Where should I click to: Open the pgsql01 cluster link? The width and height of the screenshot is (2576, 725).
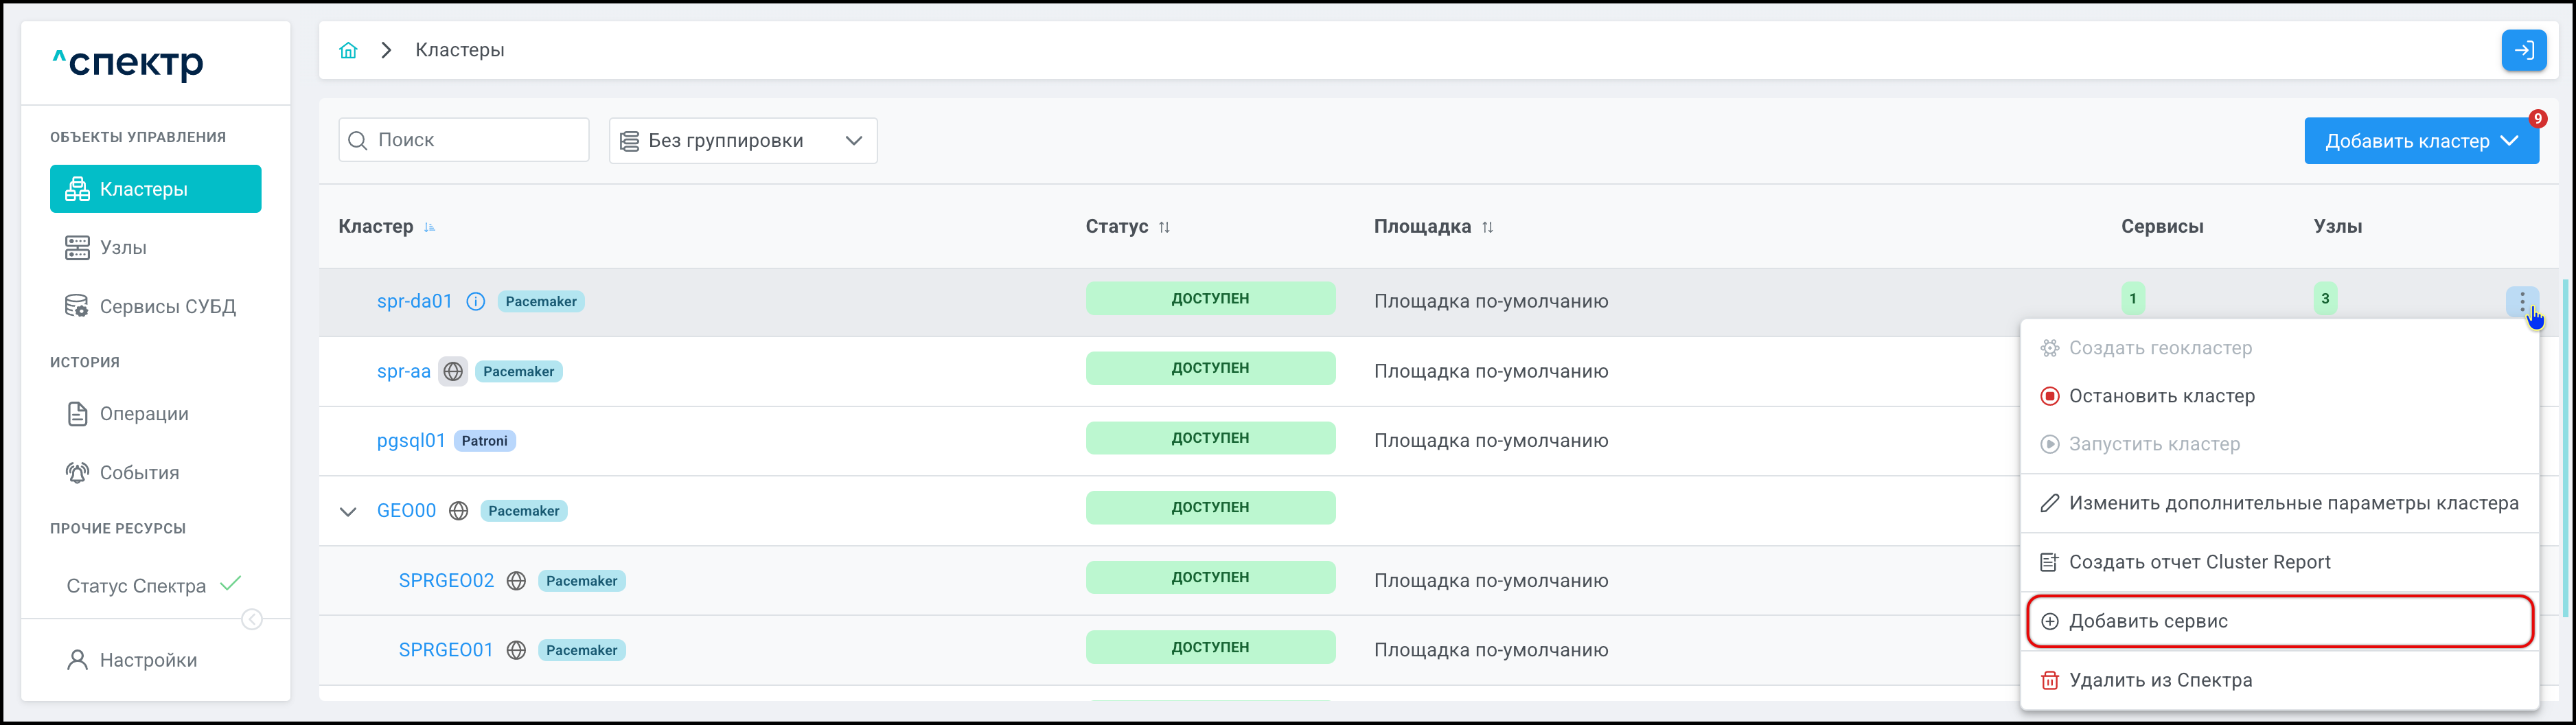[410, 441]
